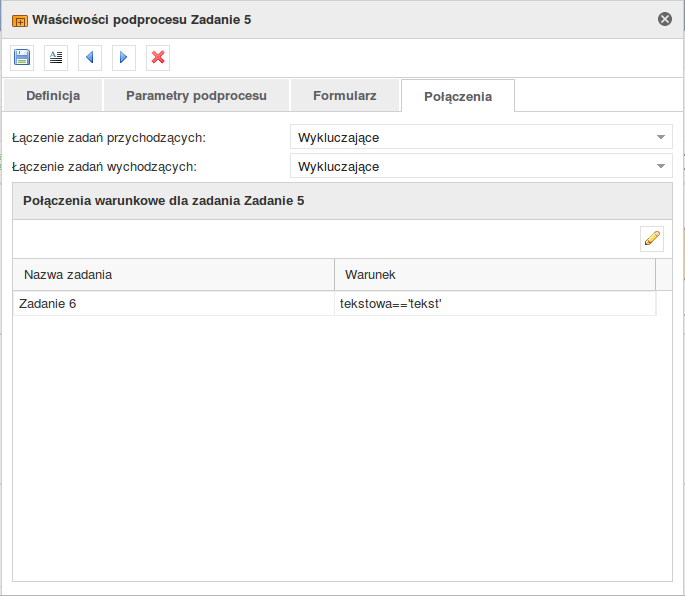
Task: Click the Połączenia tab
Action: tap(458, 96)
